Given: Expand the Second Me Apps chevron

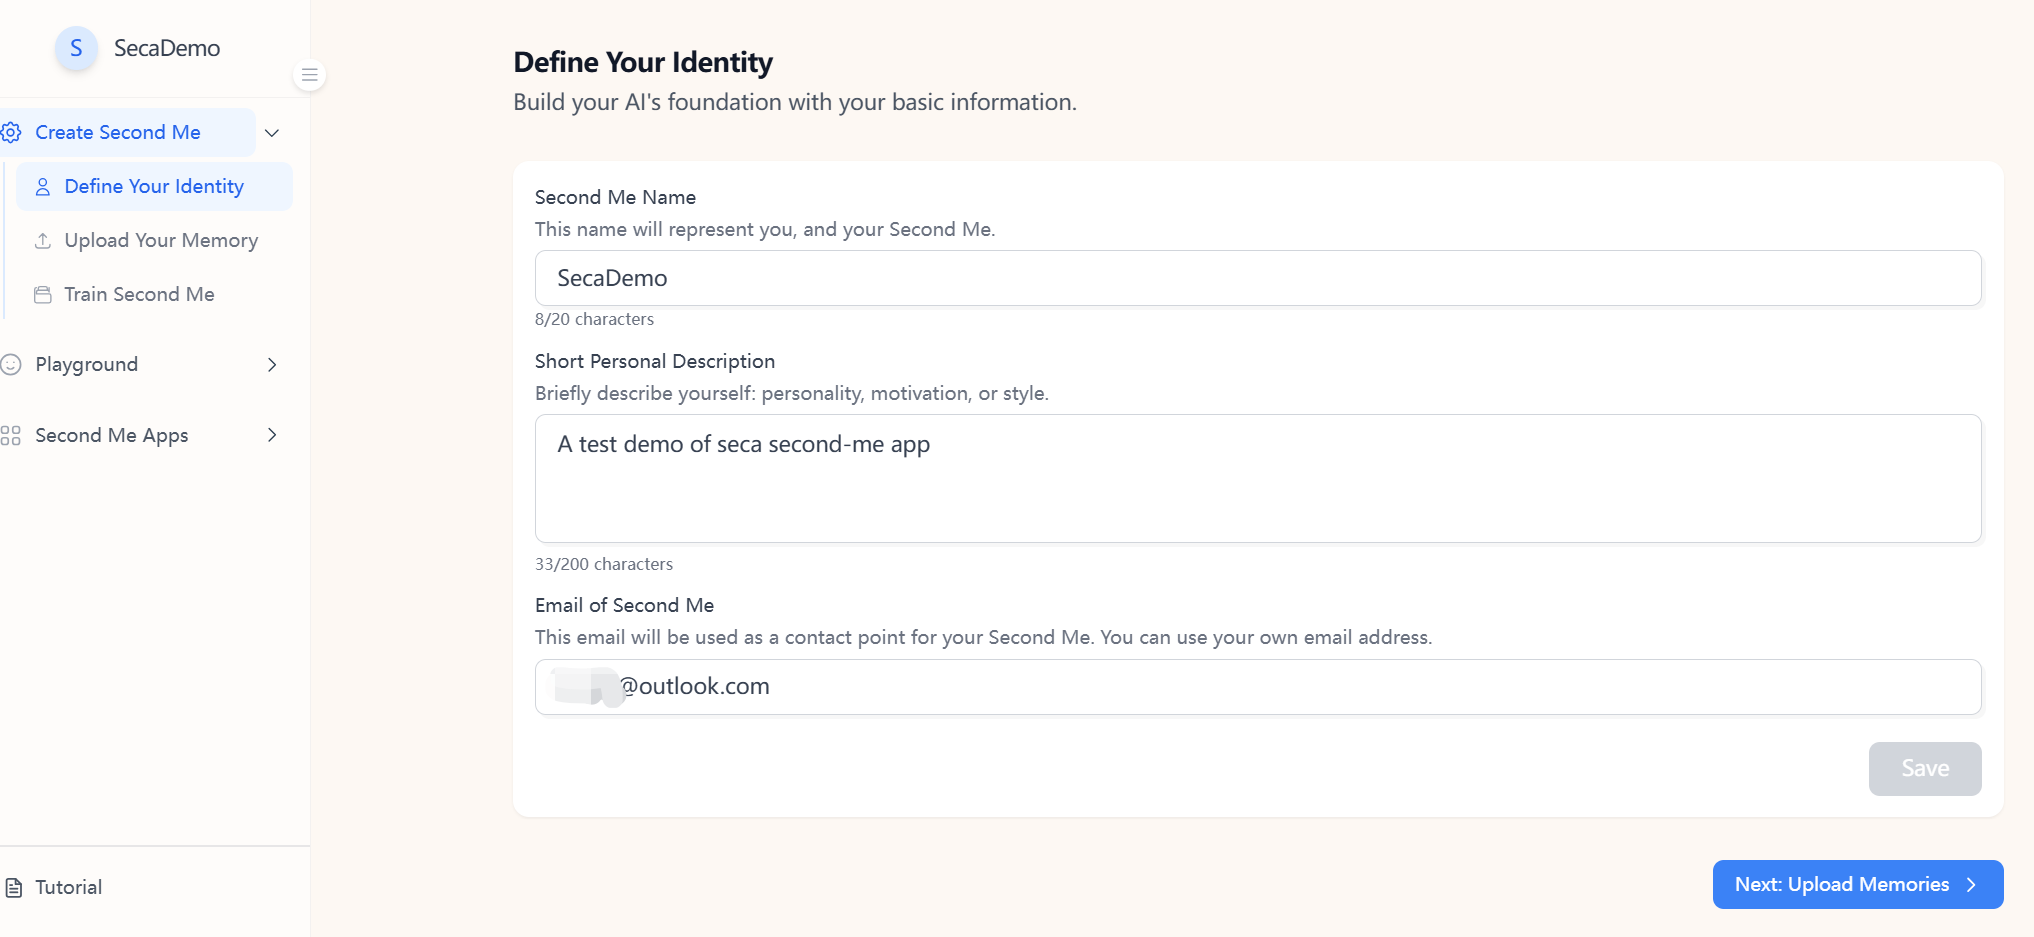Looking at the screenshot, I should tap(272, 435).
